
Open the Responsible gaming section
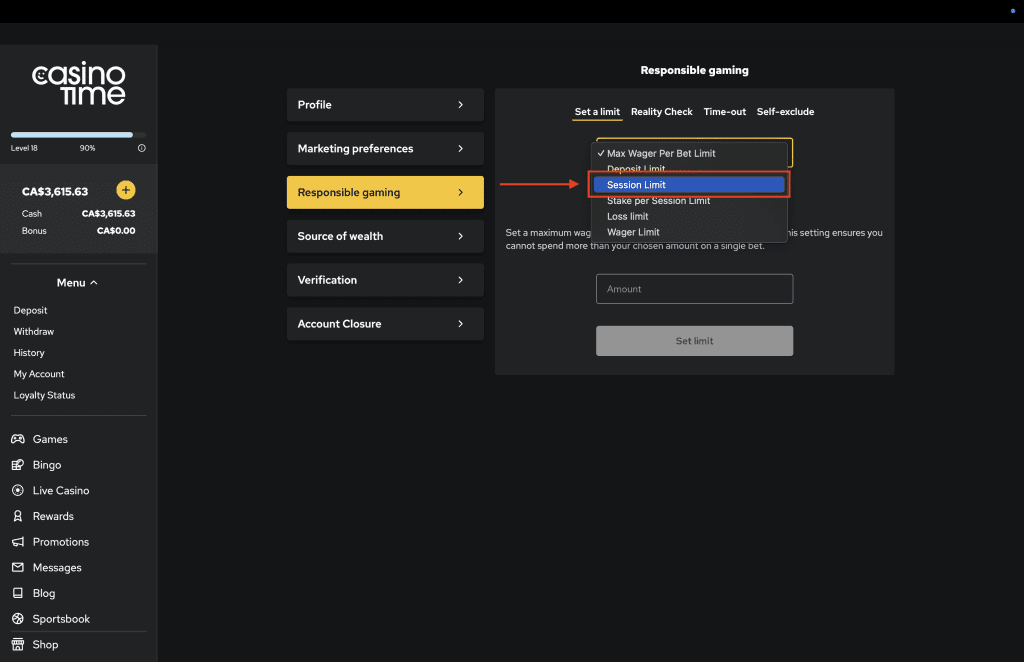pyautogui.click(x=385, y=192)
